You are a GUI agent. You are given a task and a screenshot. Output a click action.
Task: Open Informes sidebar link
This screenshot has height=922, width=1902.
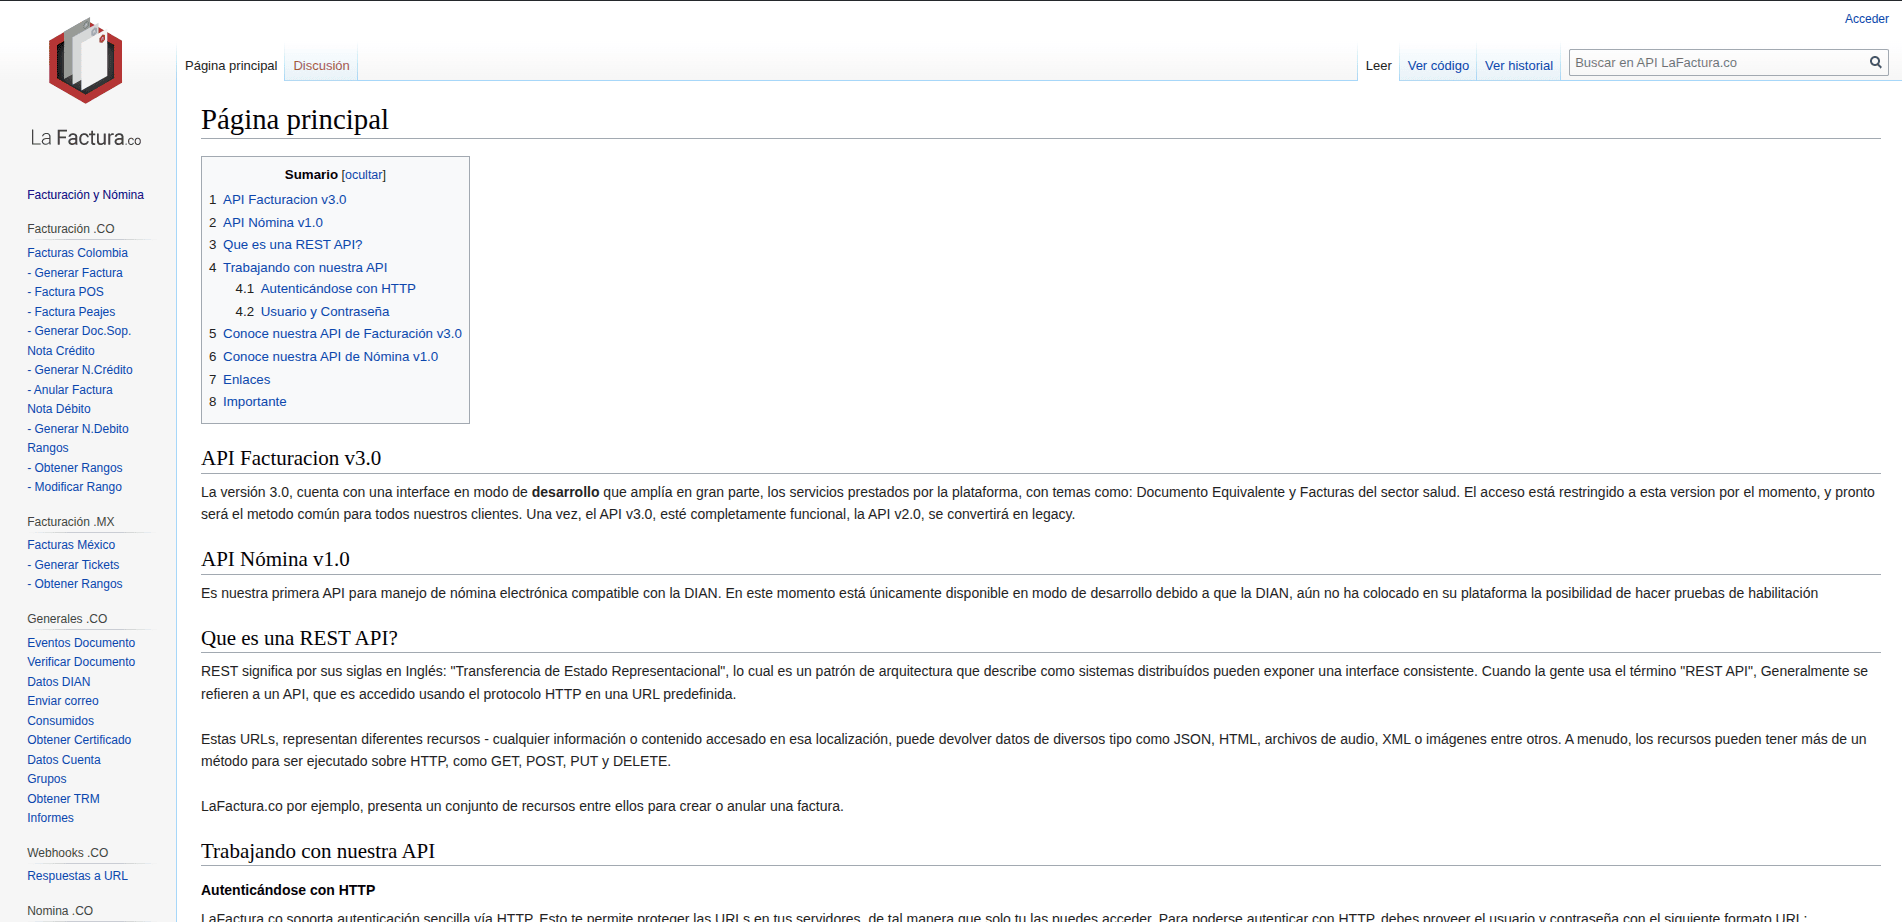tap(50, 818)
